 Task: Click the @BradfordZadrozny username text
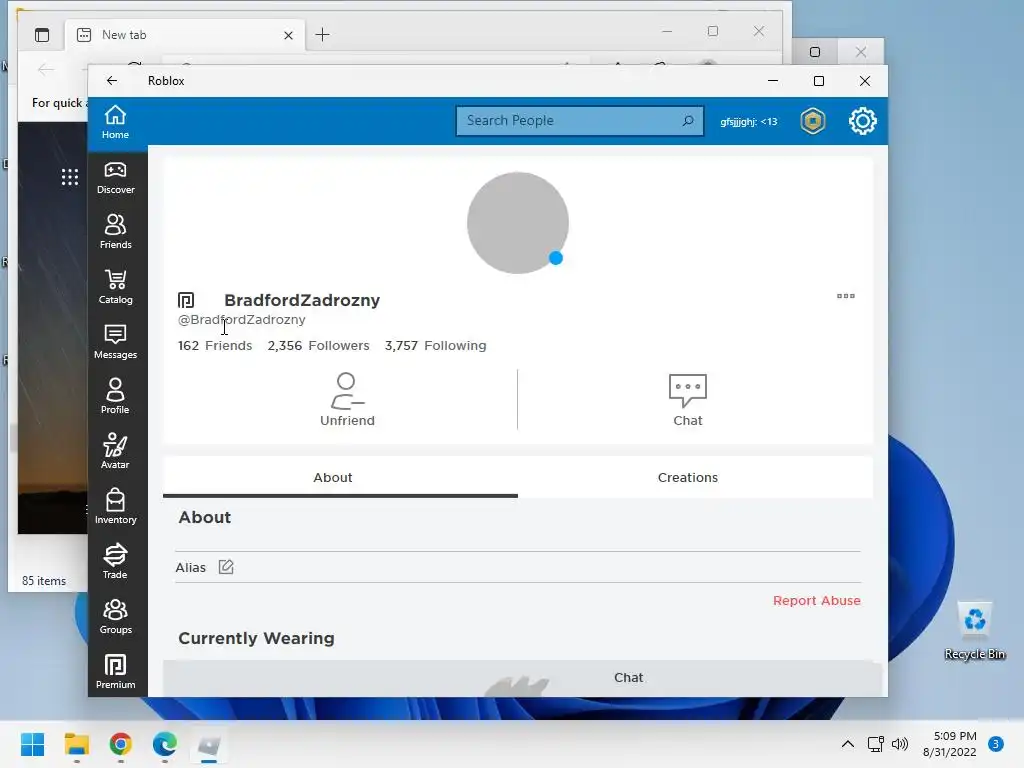(x=242, y=319)
